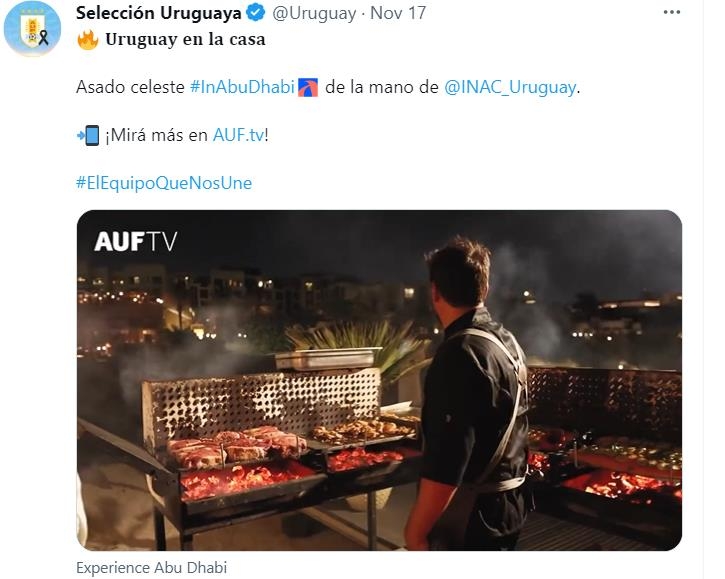Click the blue verified badge
725x579 pixels.
tap(256, 14)
